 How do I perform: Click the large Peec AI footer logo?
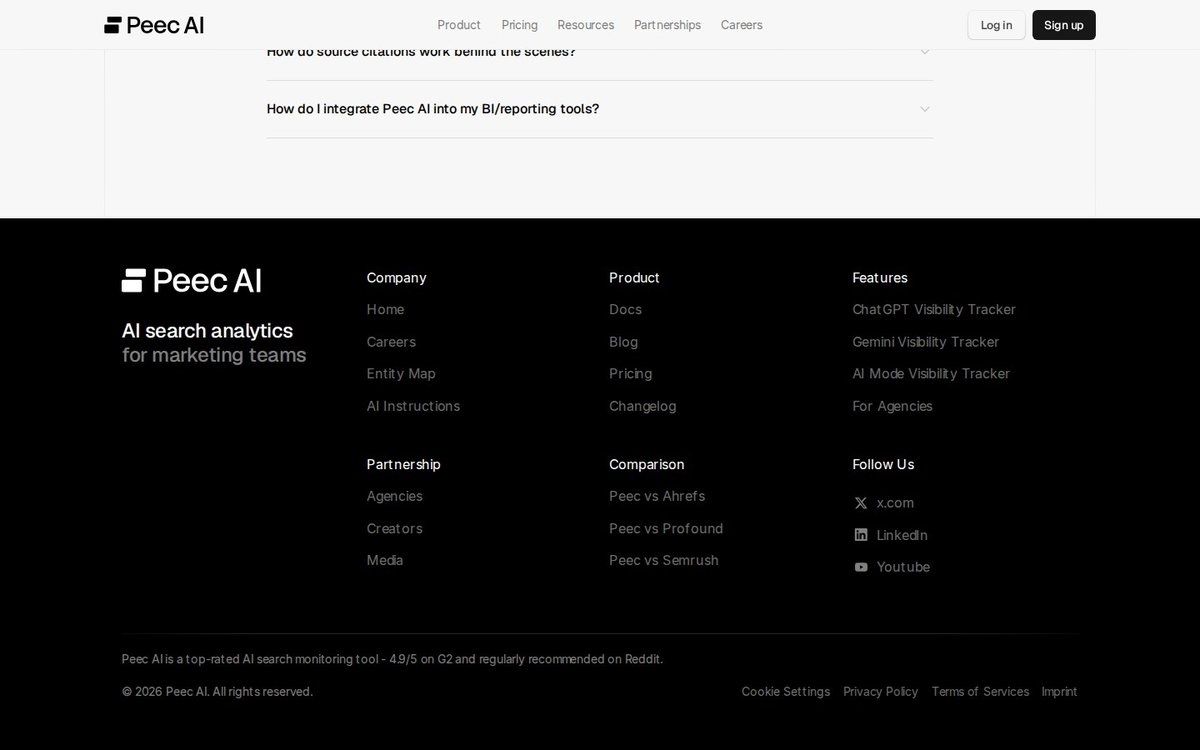point(192,281)
